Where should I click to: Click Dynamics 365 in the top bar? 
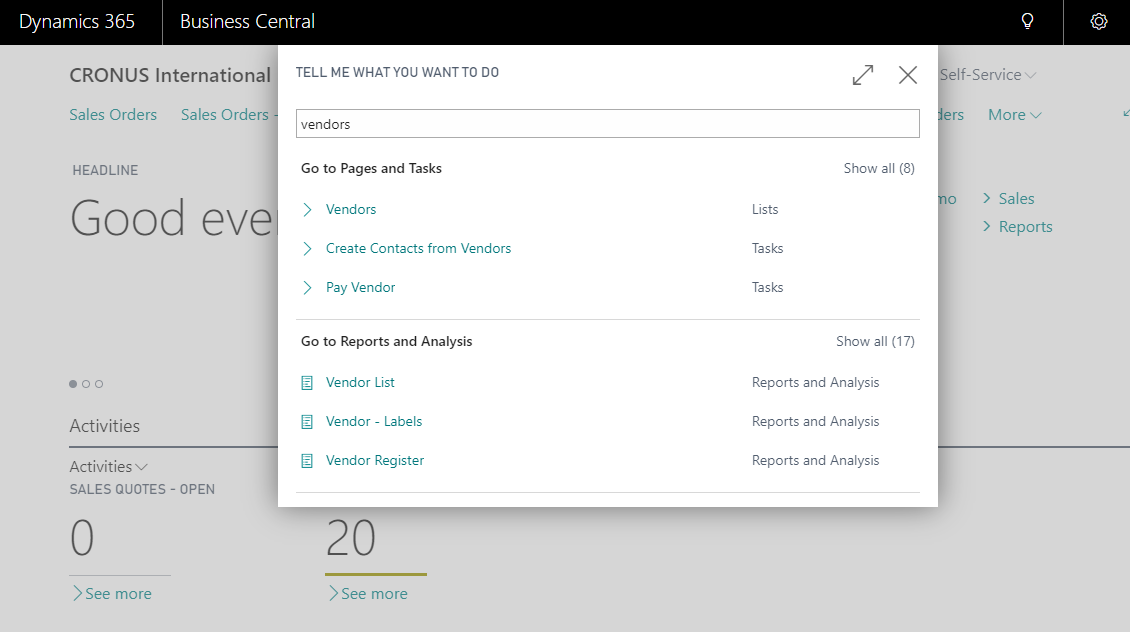coord(77,22)
